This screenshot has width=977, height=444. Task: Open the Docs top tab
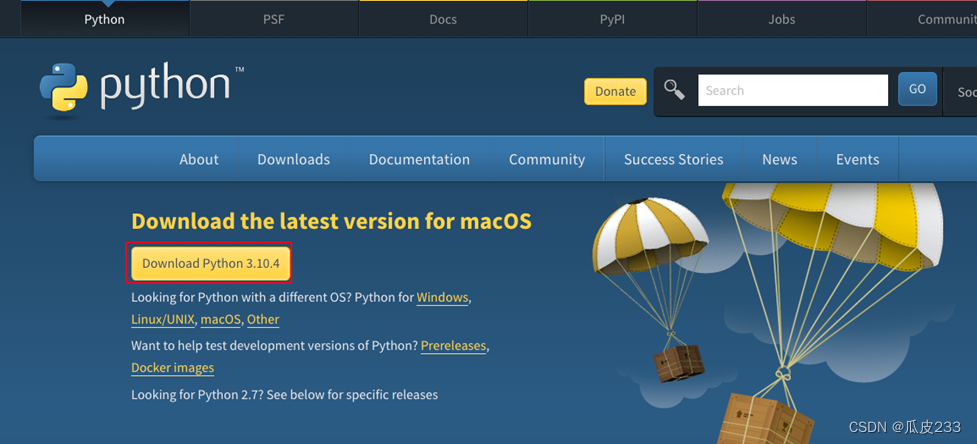(443, 19)
